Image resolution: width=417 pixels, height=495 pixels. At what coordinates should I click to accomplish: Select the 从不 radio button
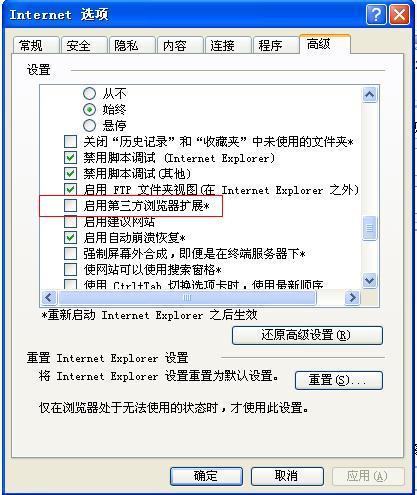pyautogui.click(x=89, y=94)
